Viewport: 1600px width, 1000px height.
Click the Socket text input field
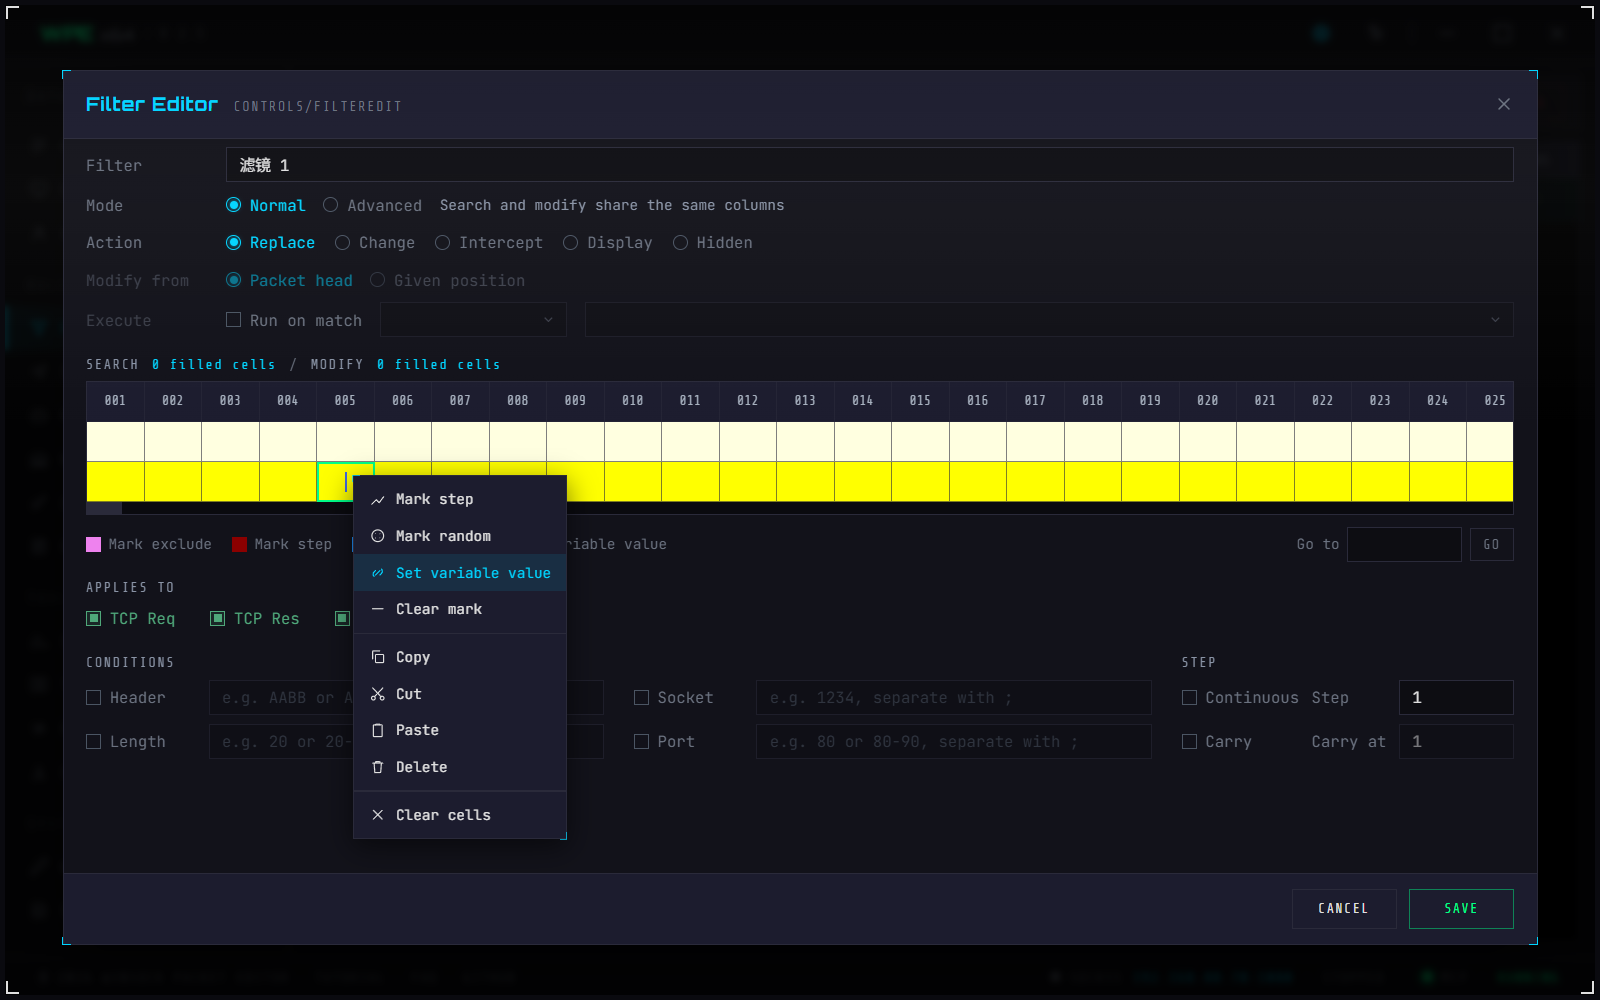click(954, 698)
